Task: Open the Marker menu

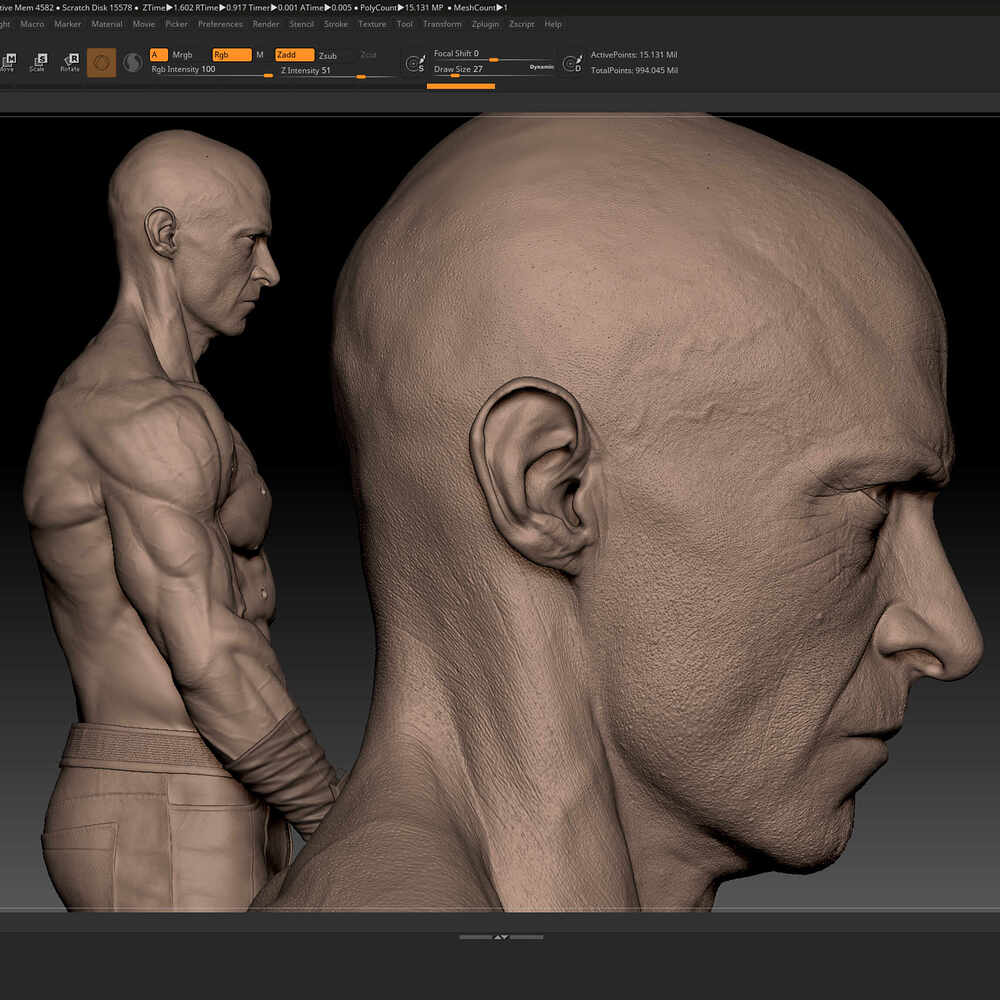Action: [68, 24]
